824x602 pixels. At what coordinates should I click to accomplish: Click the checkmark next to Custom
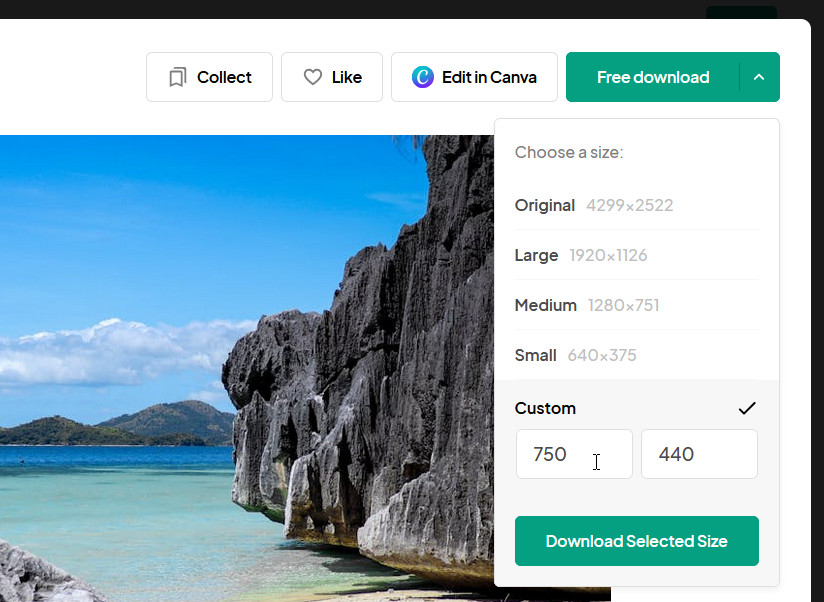point(747,408)
